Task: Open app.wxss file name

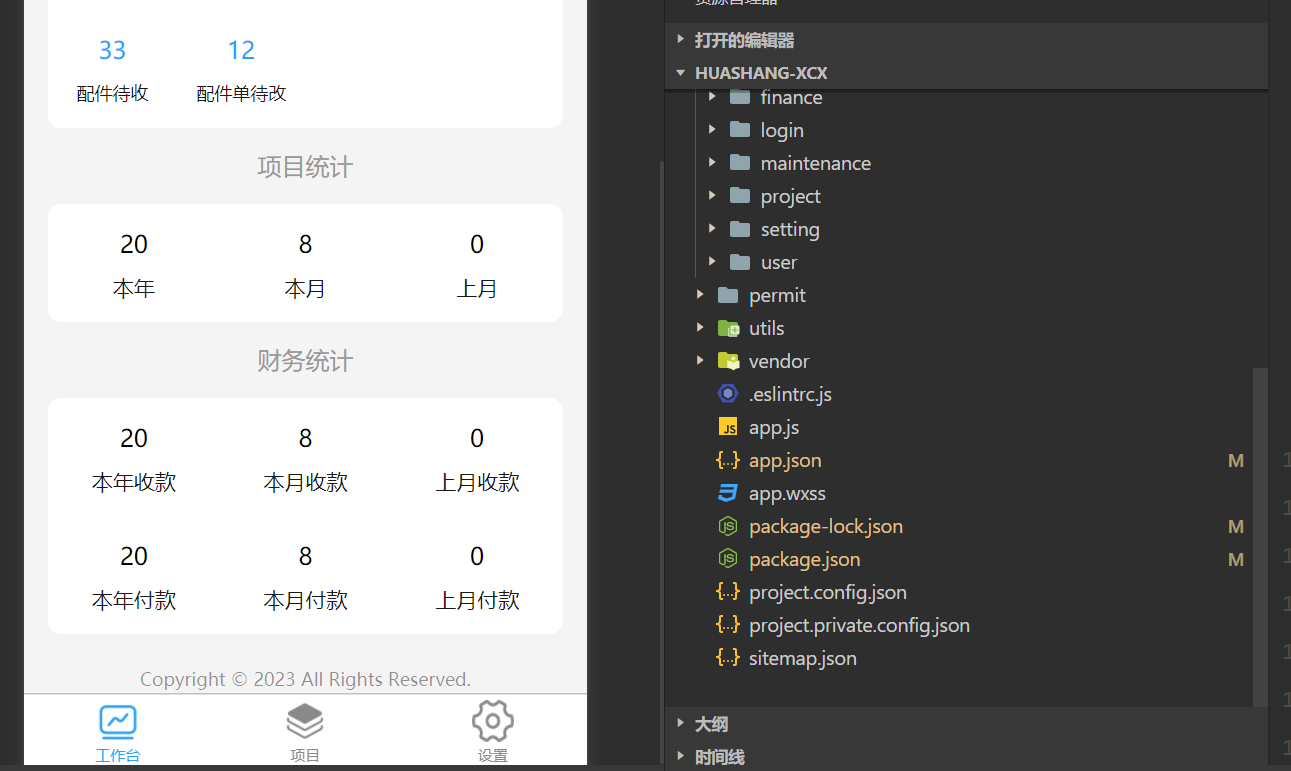Action: (787, 493)
